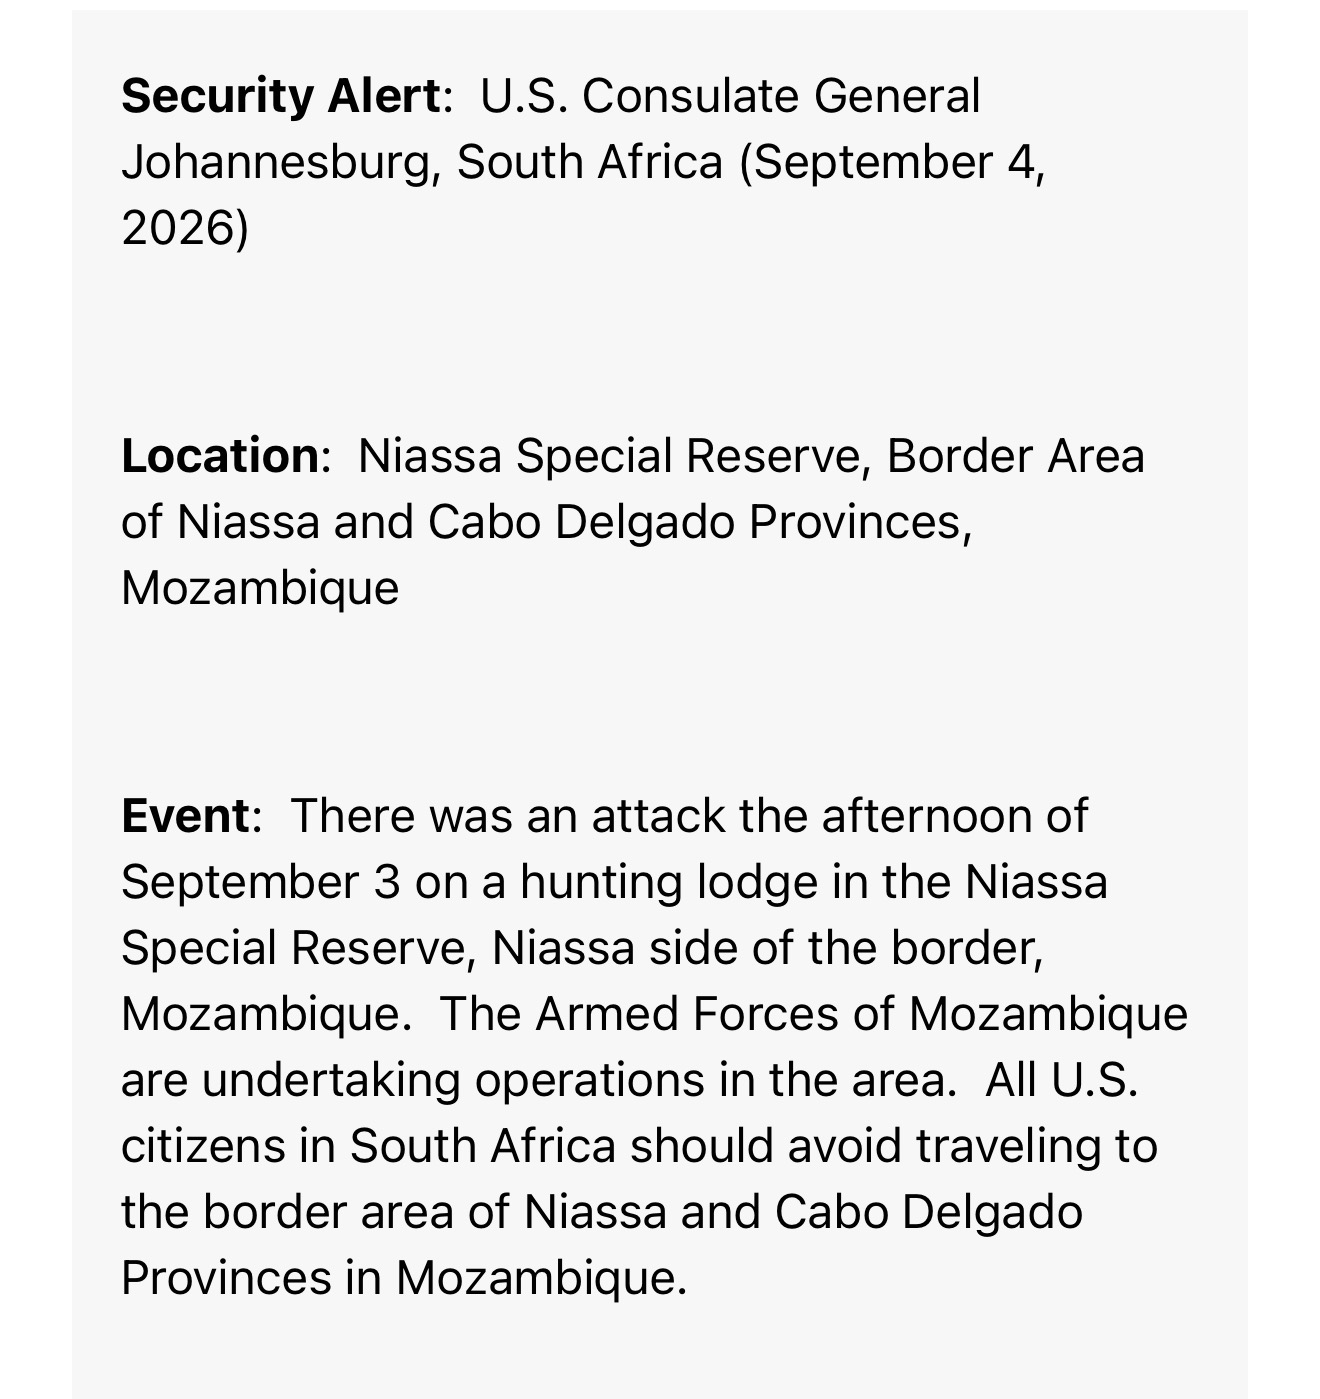The image size is (1320, 1399).
Task: Click the bold "Event" label
Action: coord(185,816)
